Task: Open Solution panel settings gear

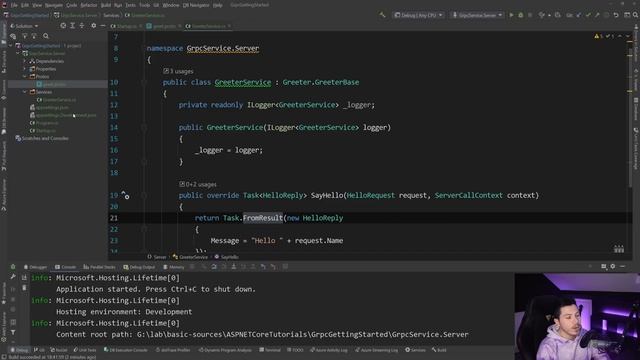Action: [93, 26]
